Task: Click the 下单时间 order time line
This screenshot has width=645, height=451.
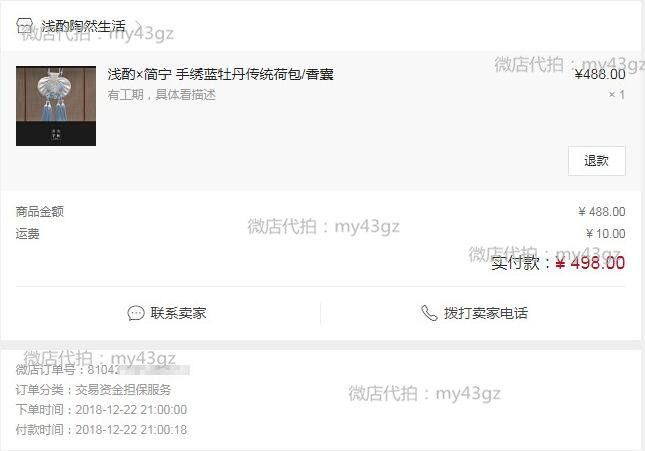Action: 102,409
